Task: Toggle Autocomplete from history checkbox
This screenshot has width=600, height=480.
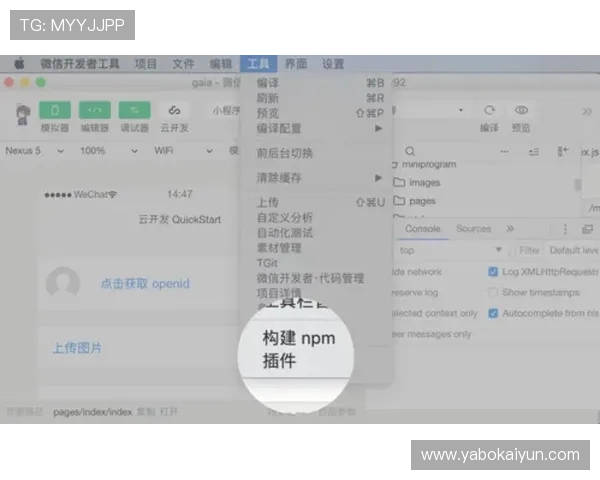Action: pyautogui.click(x=493, y=313)
